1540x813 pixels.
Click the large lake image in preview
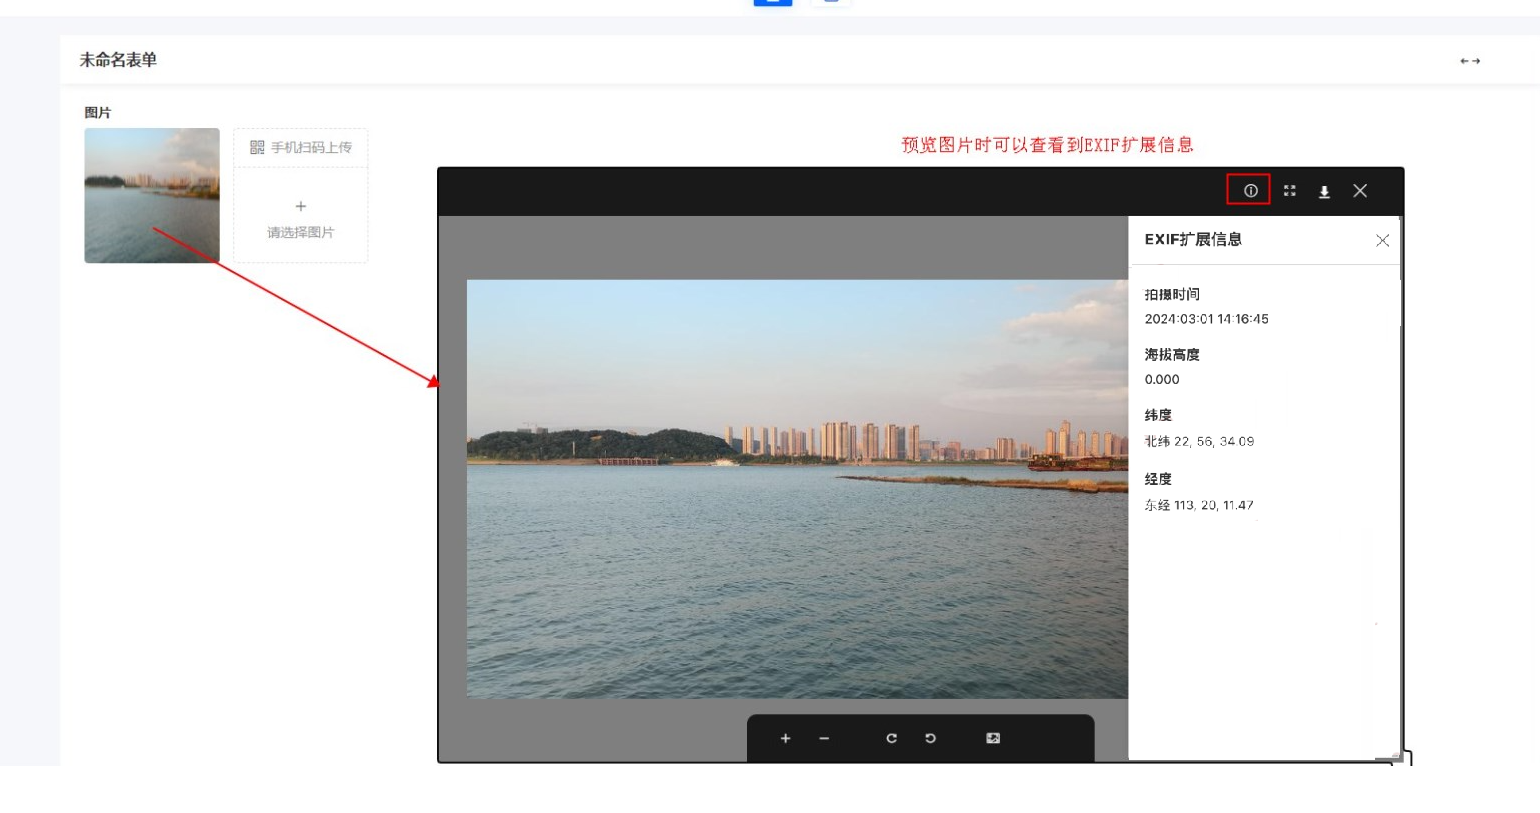tap(797, 488)
